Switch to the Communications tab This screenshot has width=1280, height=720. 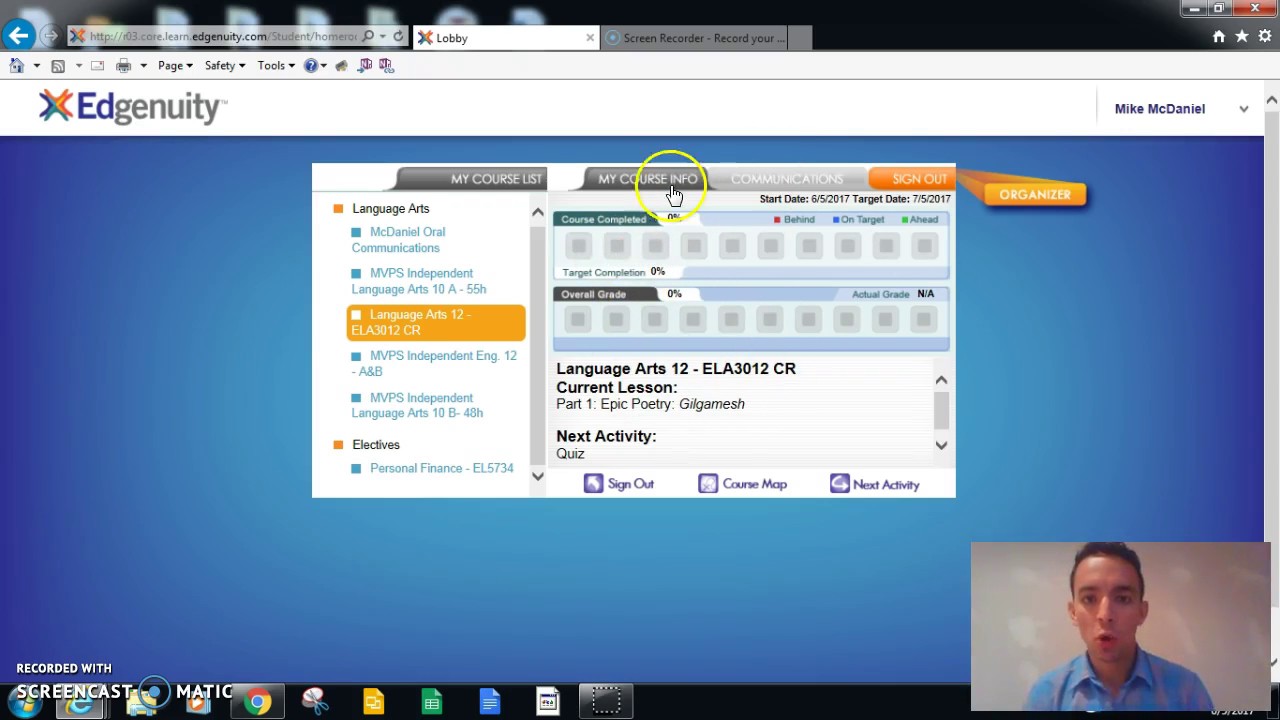pos(786,179)
